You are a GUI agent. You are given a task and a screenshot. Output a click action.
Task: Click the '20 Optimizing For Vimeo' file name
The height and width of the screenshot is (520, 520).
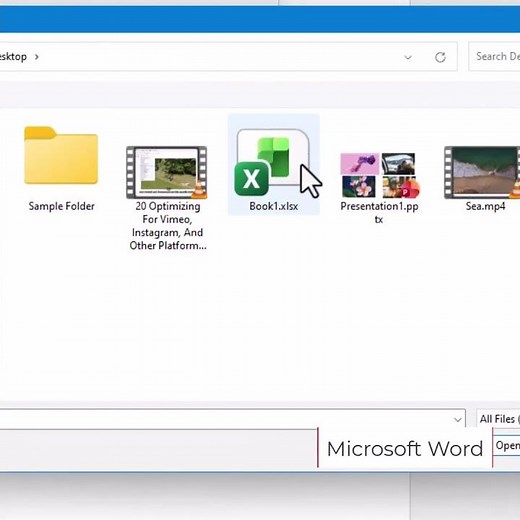click(x=168, y=226)
